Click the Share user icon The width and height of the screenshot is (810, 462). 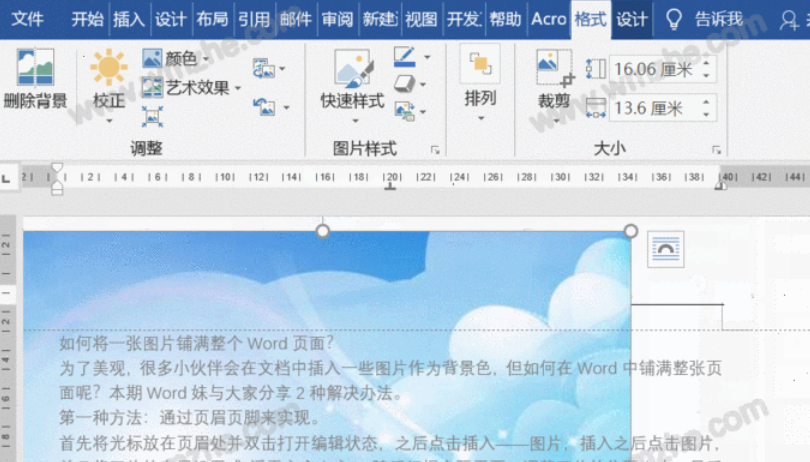point(789,20)
